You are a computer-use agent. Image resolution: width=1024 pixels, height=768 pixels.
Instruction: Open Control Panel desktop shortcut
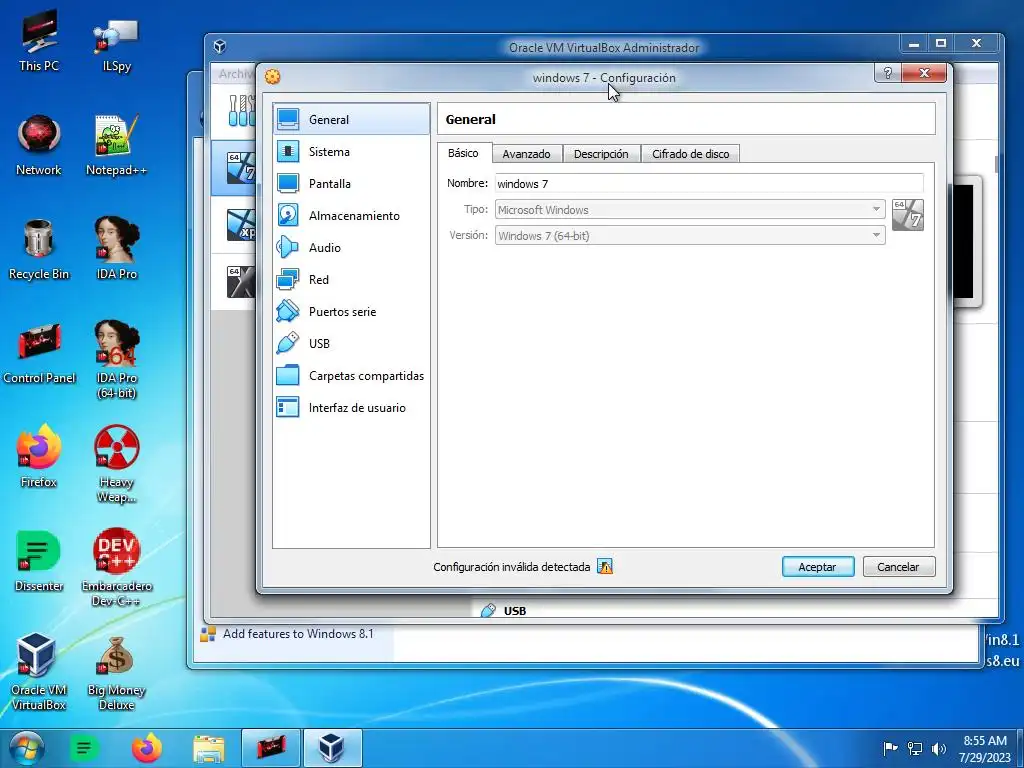pyautogui.click(x=39, y=353)
